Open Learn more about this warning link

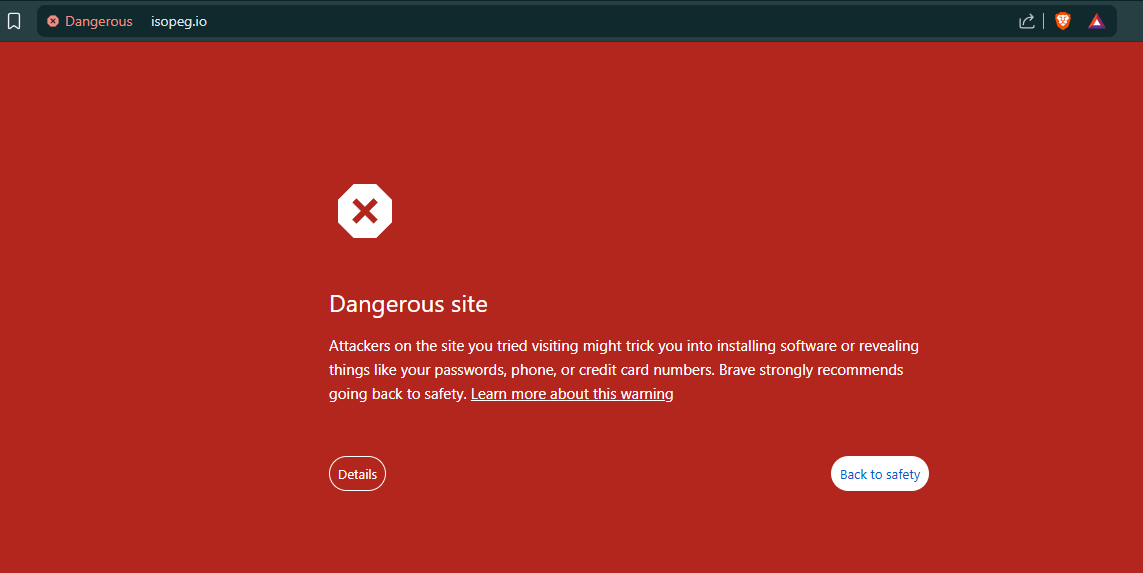(572, 394)
